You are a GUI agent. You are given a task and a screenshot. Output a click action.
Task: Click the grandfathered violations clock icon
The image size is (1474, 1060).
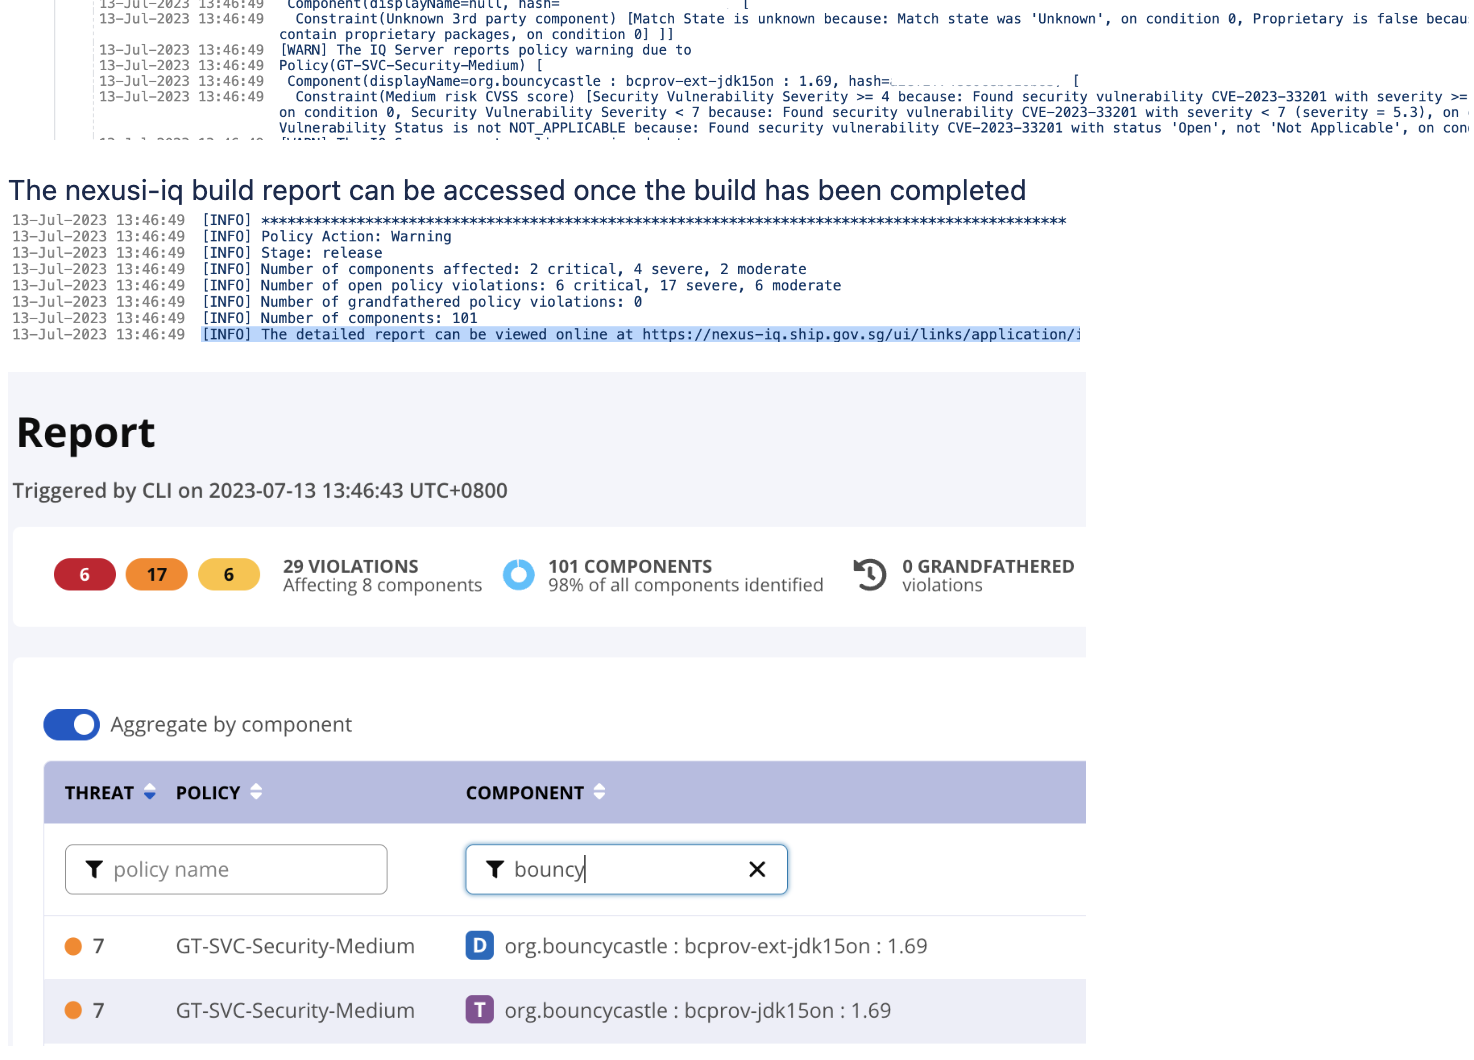[x=869, y=575]
